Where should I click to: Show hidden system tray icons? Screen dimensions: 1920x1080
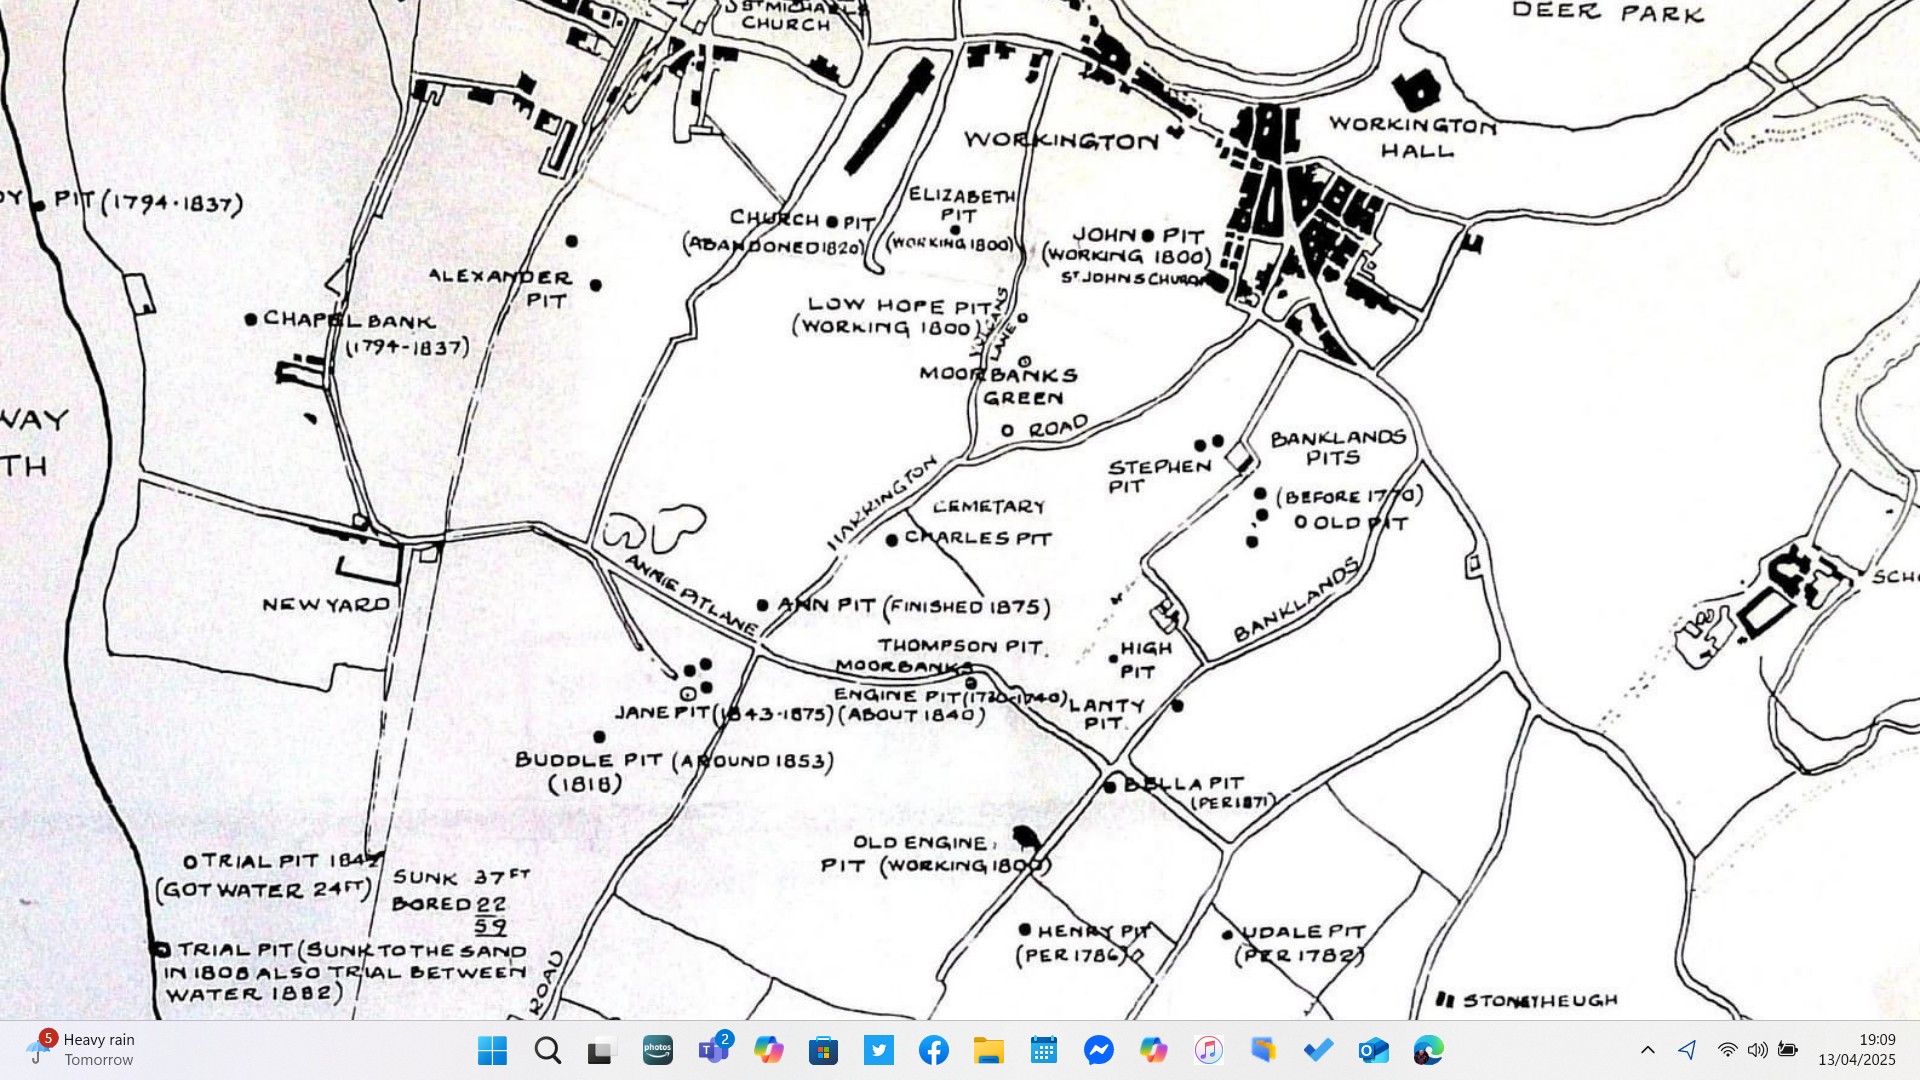(x=1648, y=1050)
